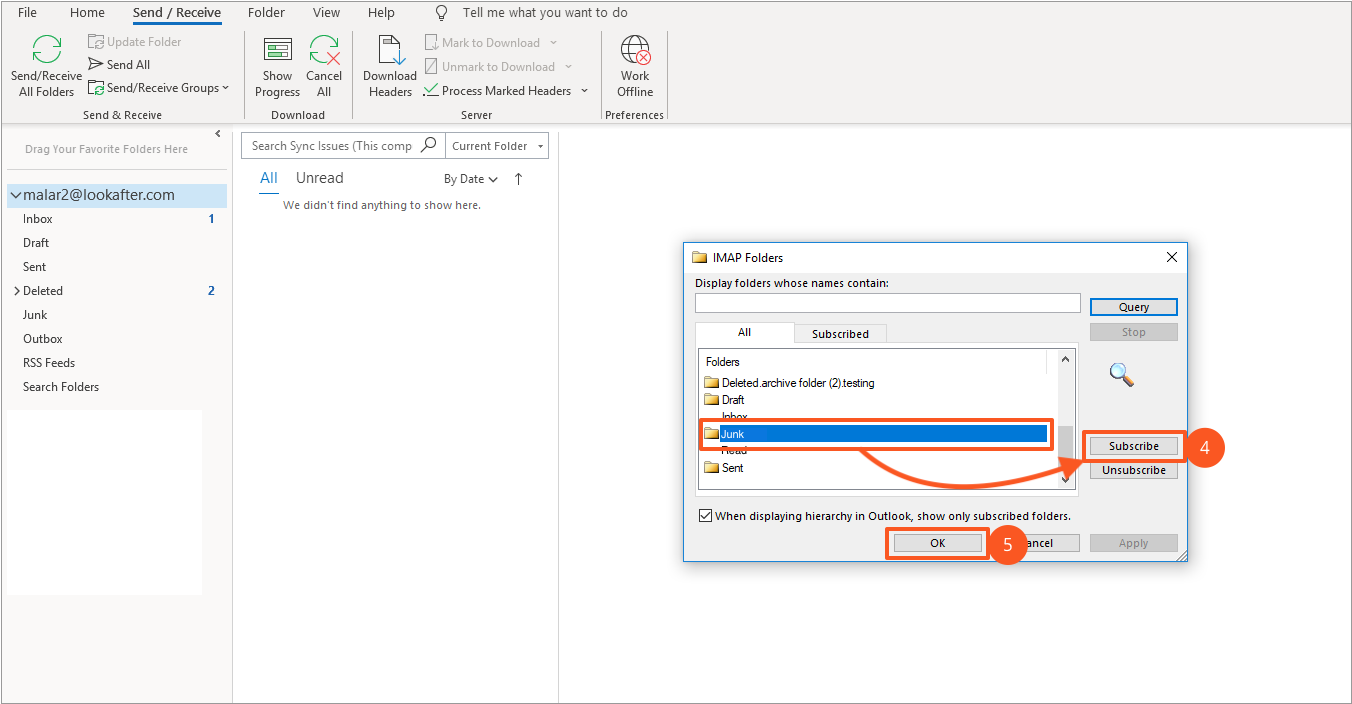This screenshot has height=704, width=1352.
Task: Expand the Deleted folder in sidebar
Action: [16, 291]
